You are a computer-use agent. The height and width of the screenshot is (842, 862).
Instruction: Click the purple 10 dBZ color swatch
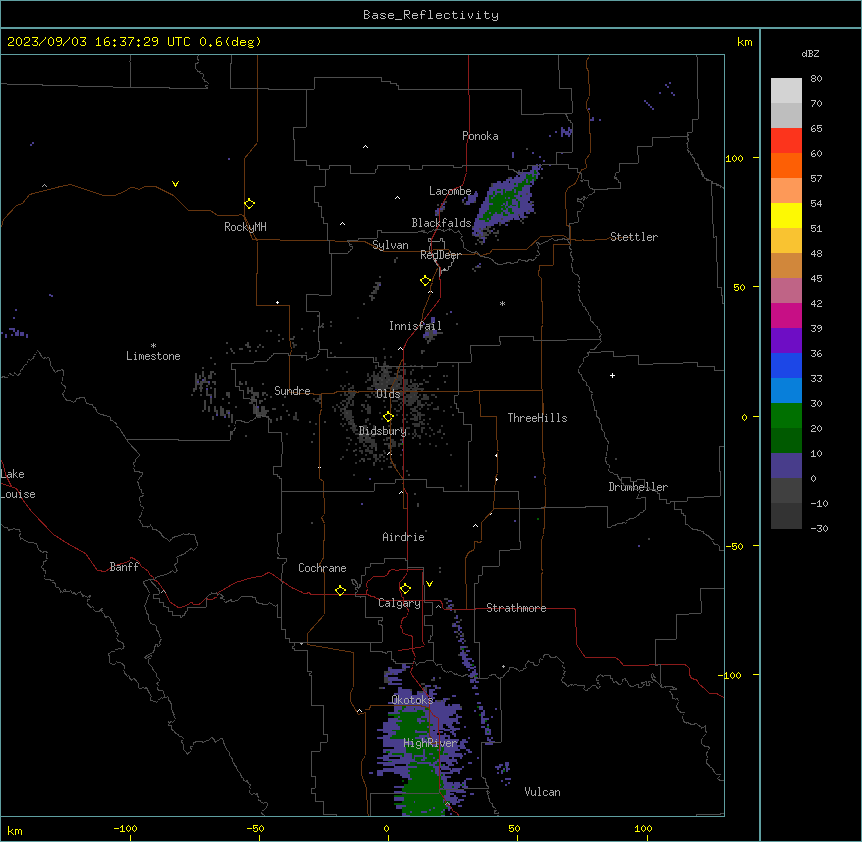[x=786, y=466]
